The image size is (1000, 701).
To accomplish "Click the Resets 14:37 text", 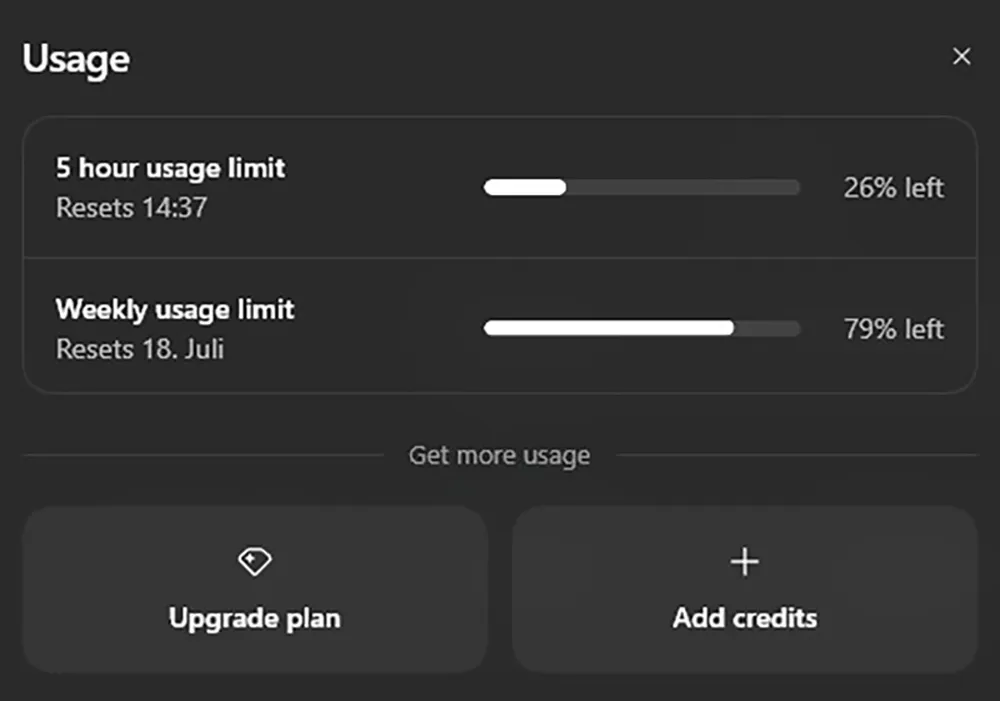I will tap(131, 207).
